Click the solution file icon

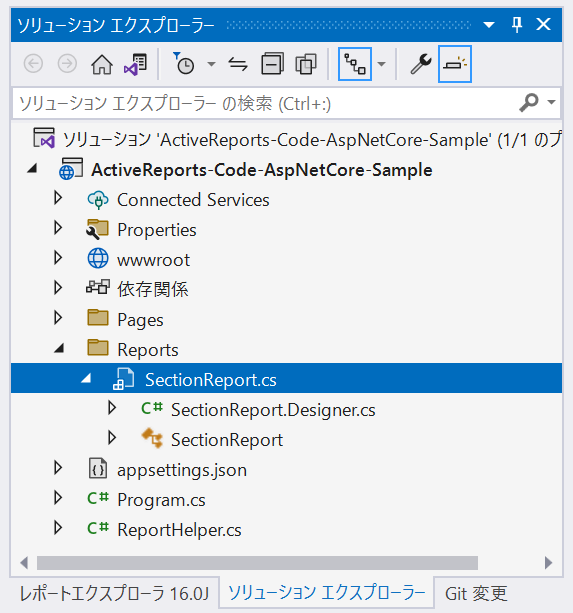[44, 138]
